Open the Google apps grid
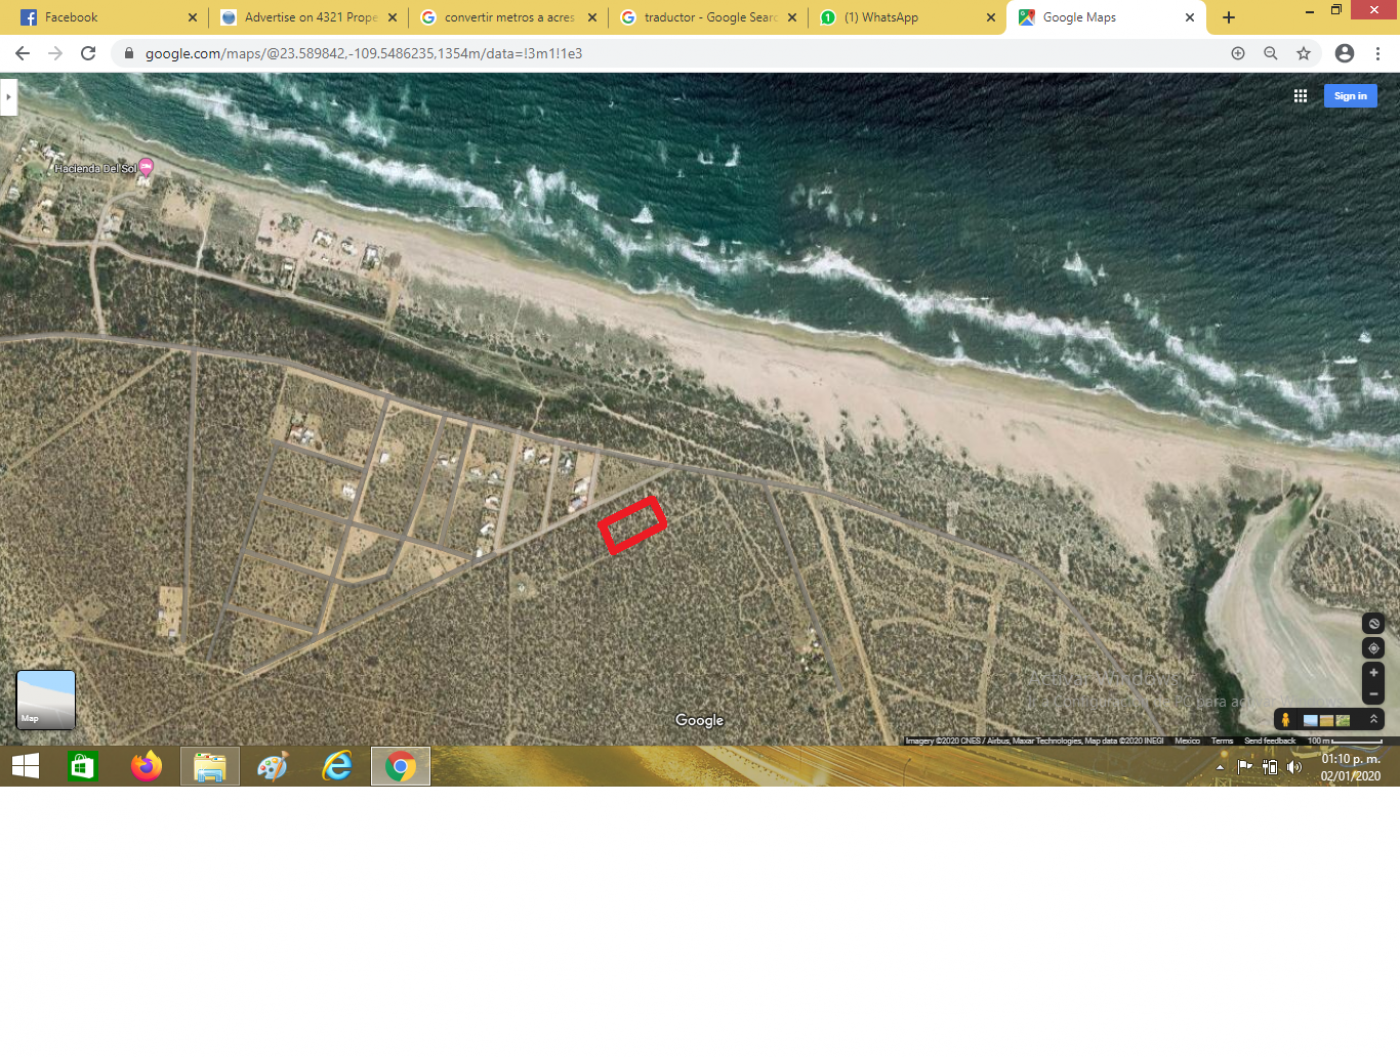This screenshot has width=1400, height=1057. point(1300,96)
